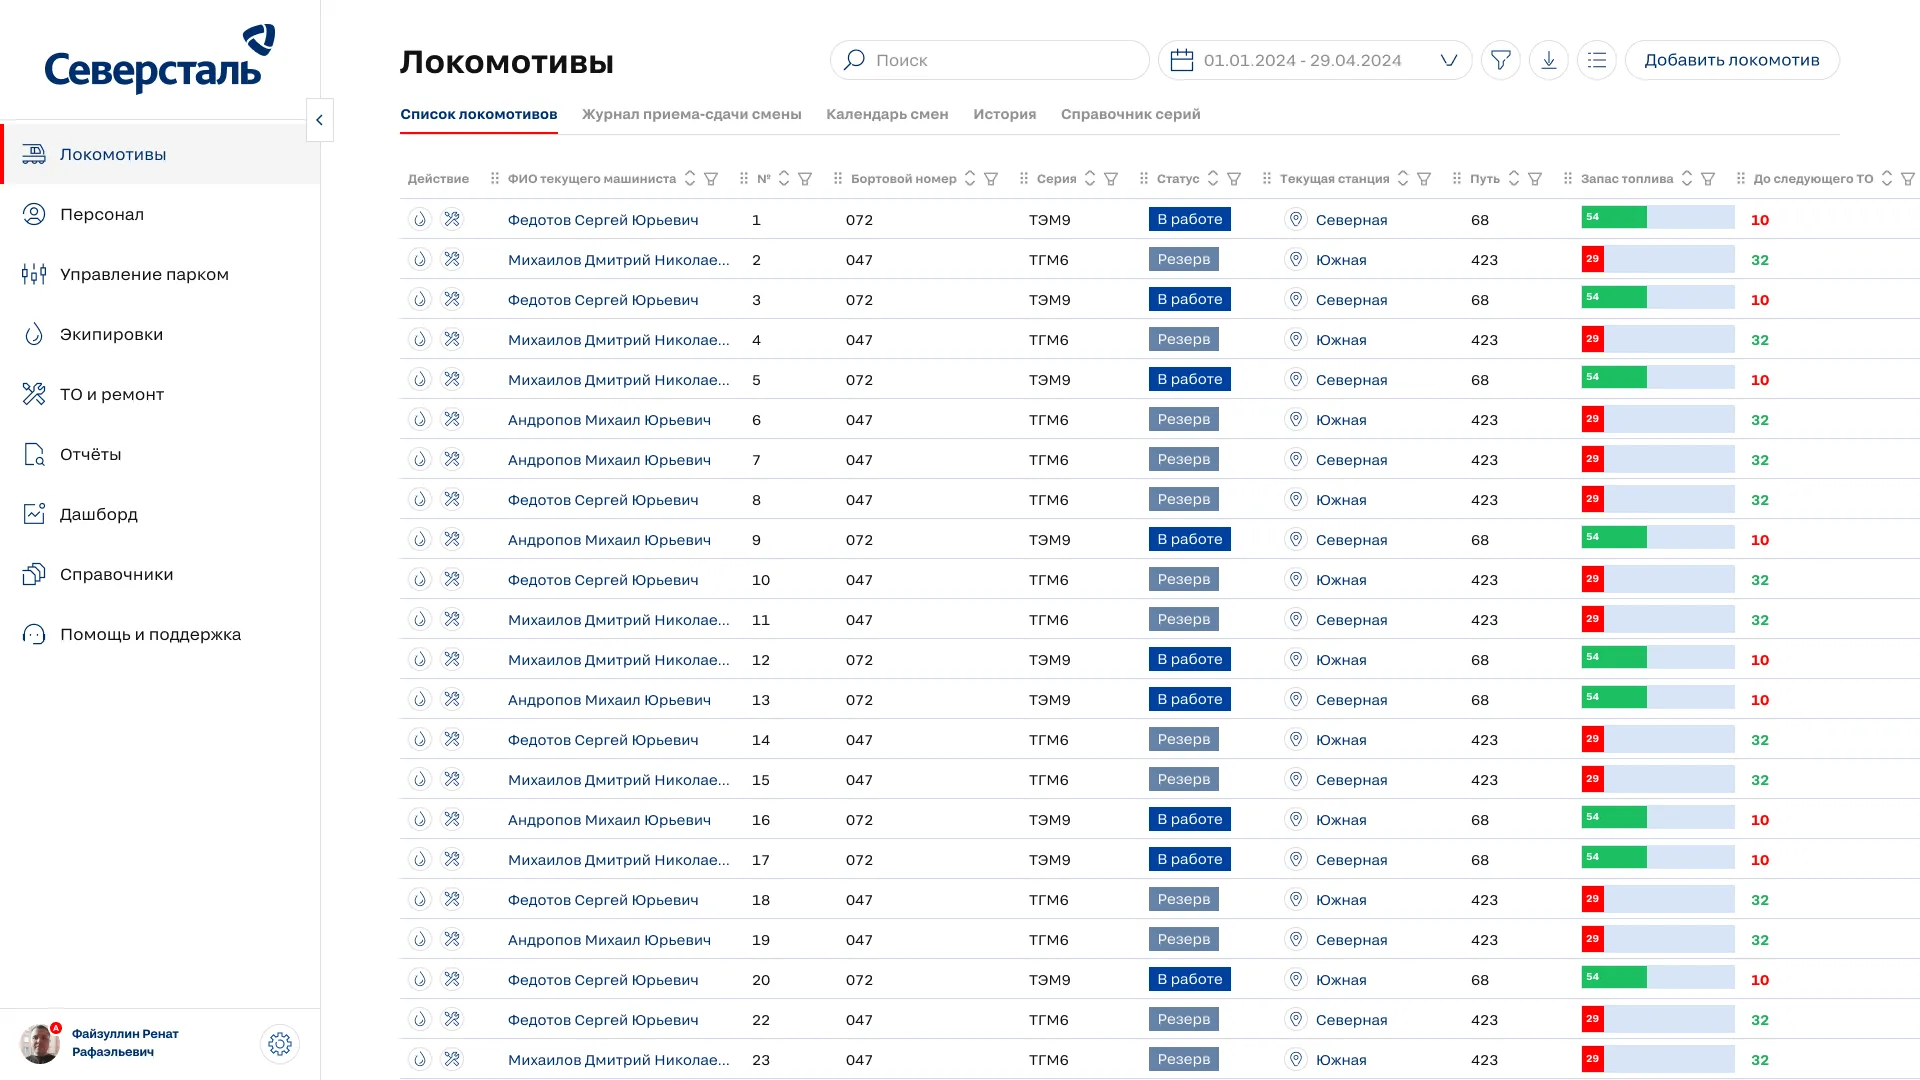Sort by ФИО текущего машиниста arrows

pos(690,178)
